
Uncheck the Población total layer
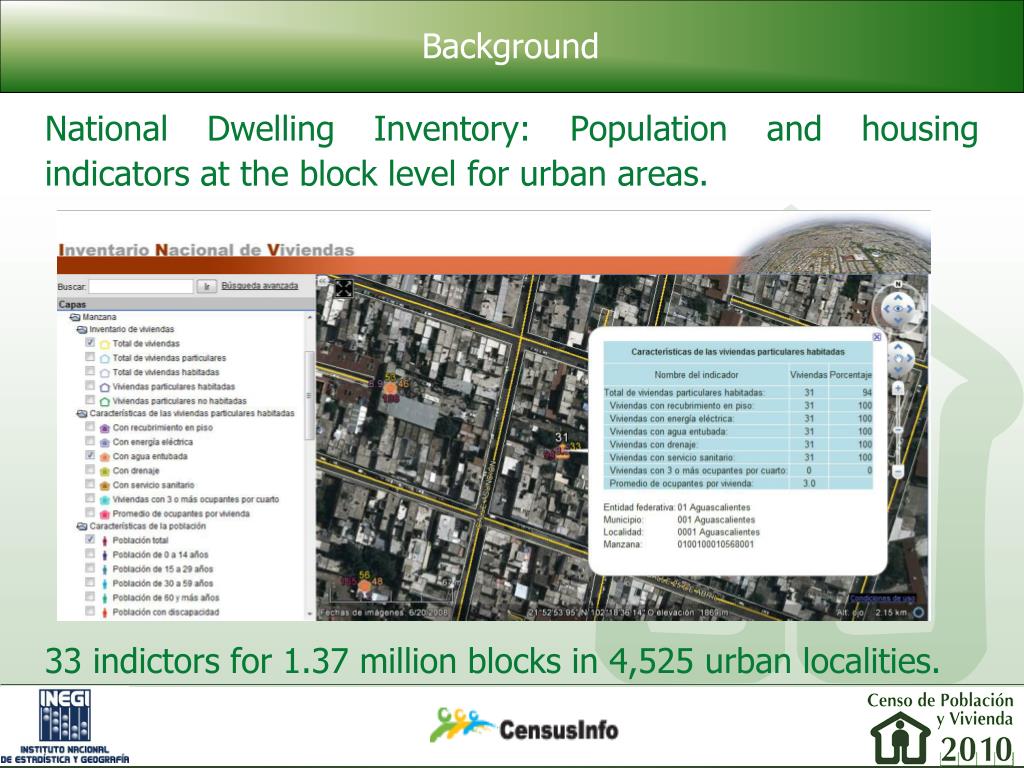(x=90, y=540)
